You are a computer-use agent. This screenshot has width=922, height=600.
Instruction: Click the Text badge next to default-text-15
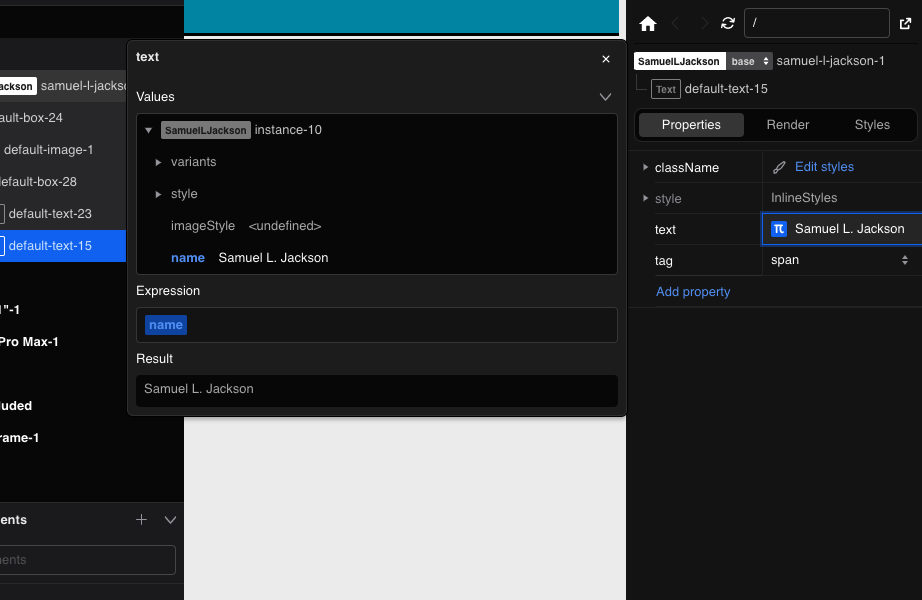coord(666,89)
